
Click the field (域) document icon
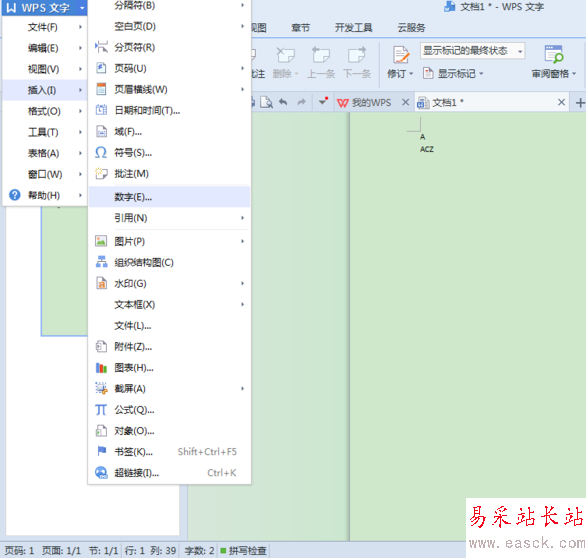point(101,131)
